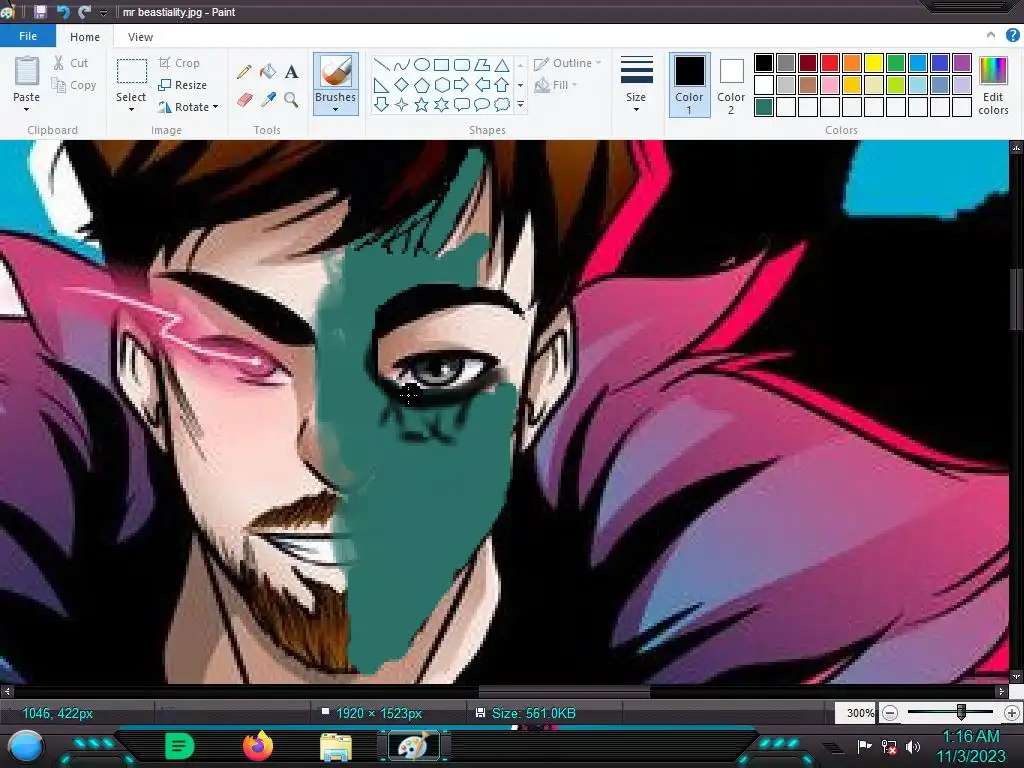Choose the Four-point star shape

tap(402, 104)
